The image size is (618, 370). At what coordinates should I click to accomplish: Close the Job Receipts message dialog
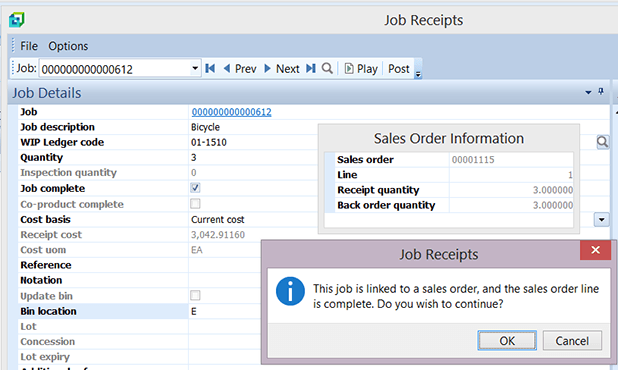(x=595, y=250)
